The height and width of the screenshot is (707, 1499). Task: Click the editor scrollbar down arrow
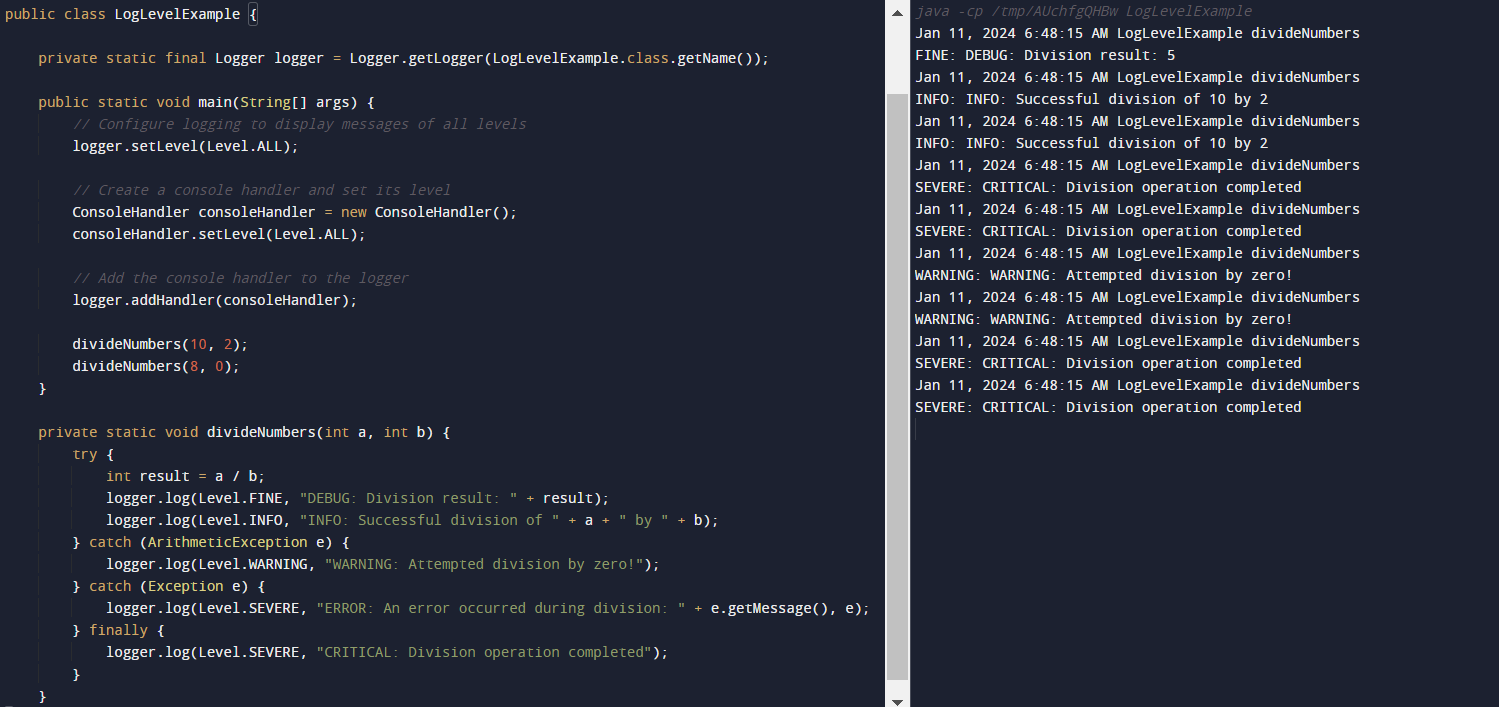898,700
